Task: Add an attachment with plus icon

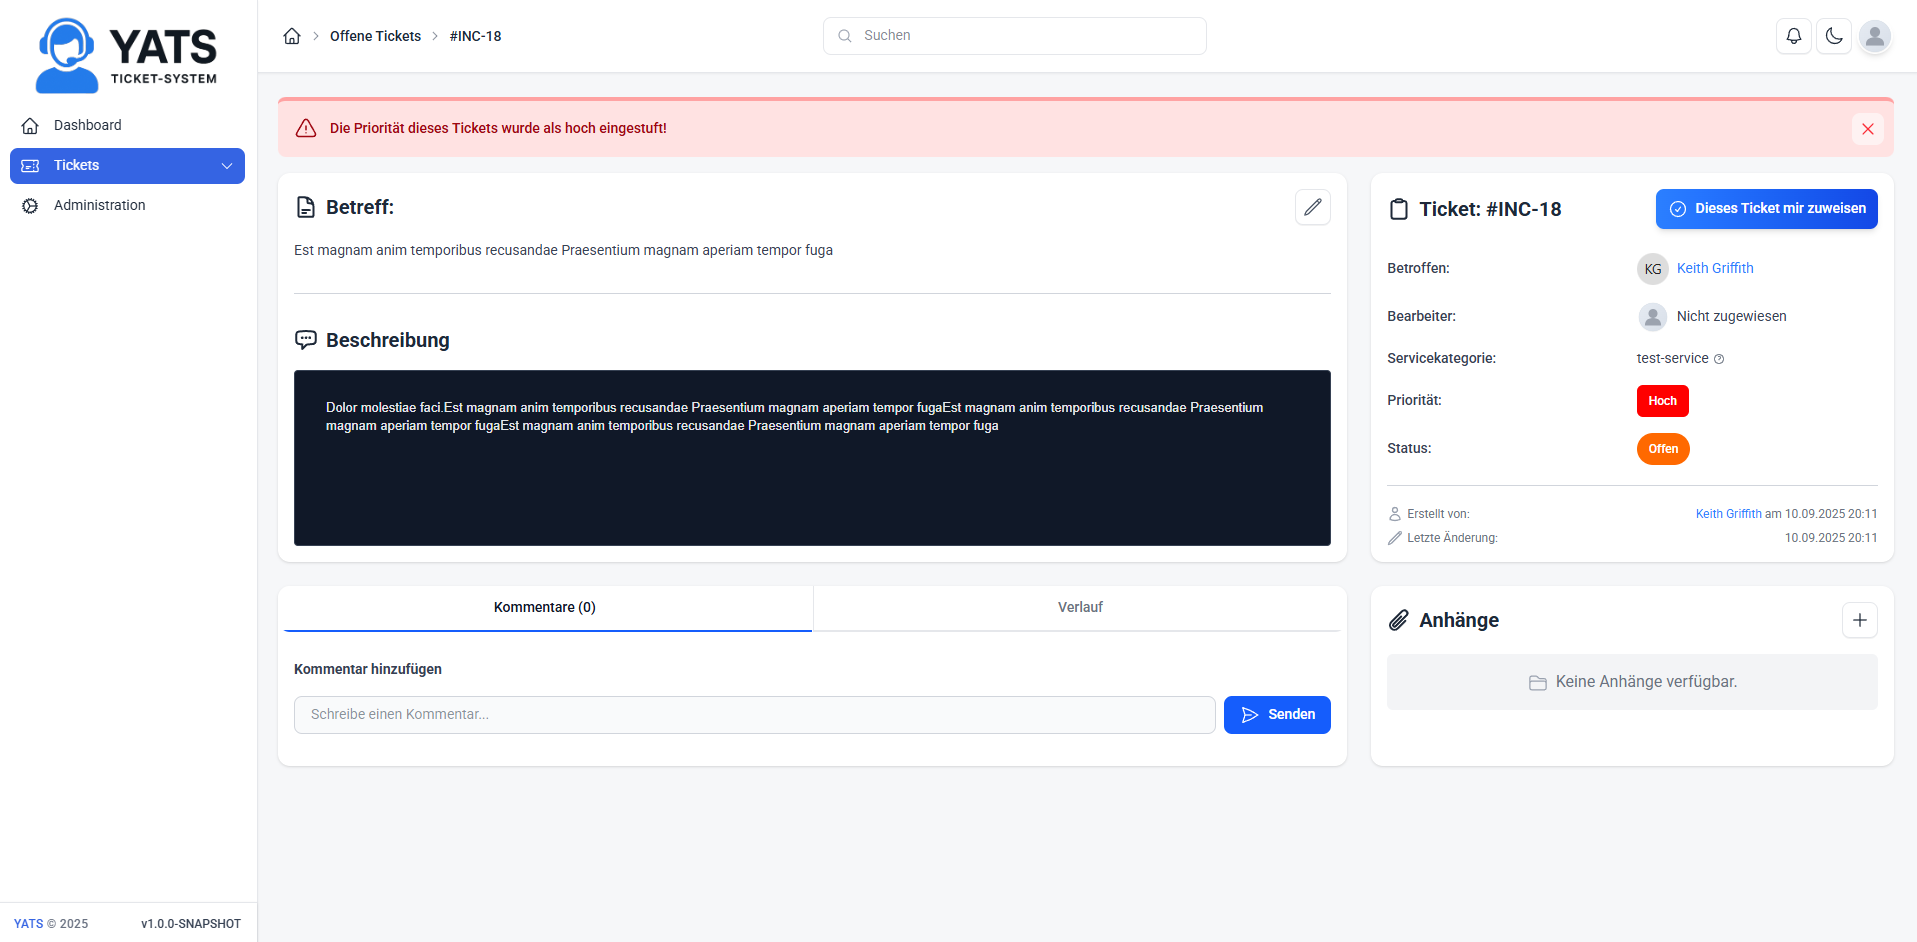Action: [x=1859, y=620]
